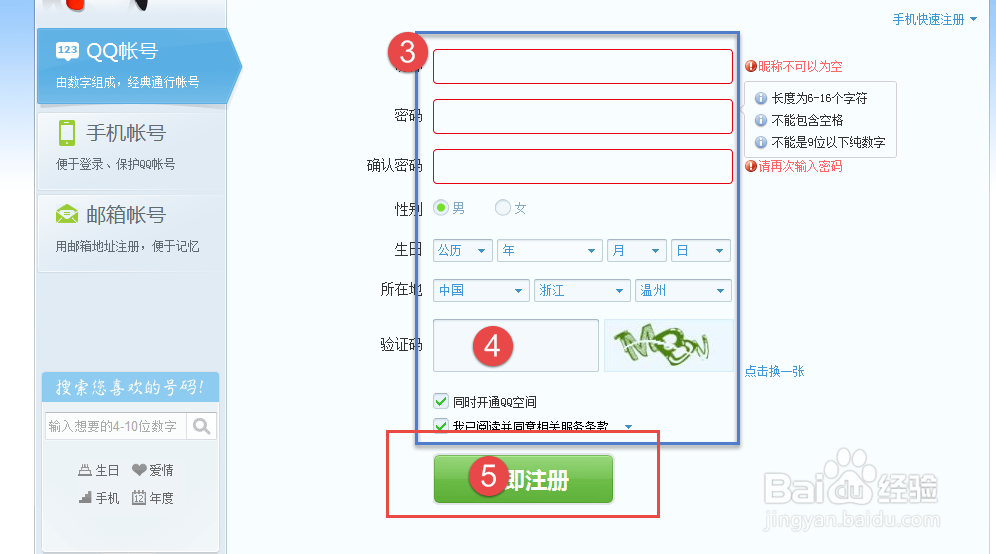Click the captcha verification image
Viewport: 996px width, 554px height.
(668, 345)
